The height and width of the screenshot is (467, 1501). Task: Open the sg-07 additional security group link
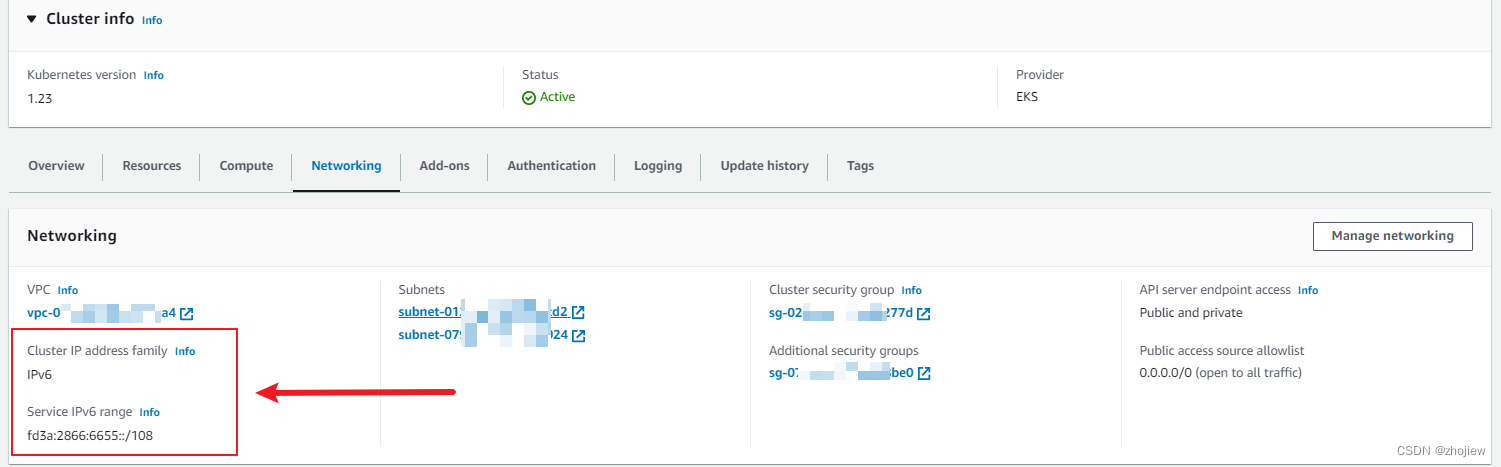(841, 373)
